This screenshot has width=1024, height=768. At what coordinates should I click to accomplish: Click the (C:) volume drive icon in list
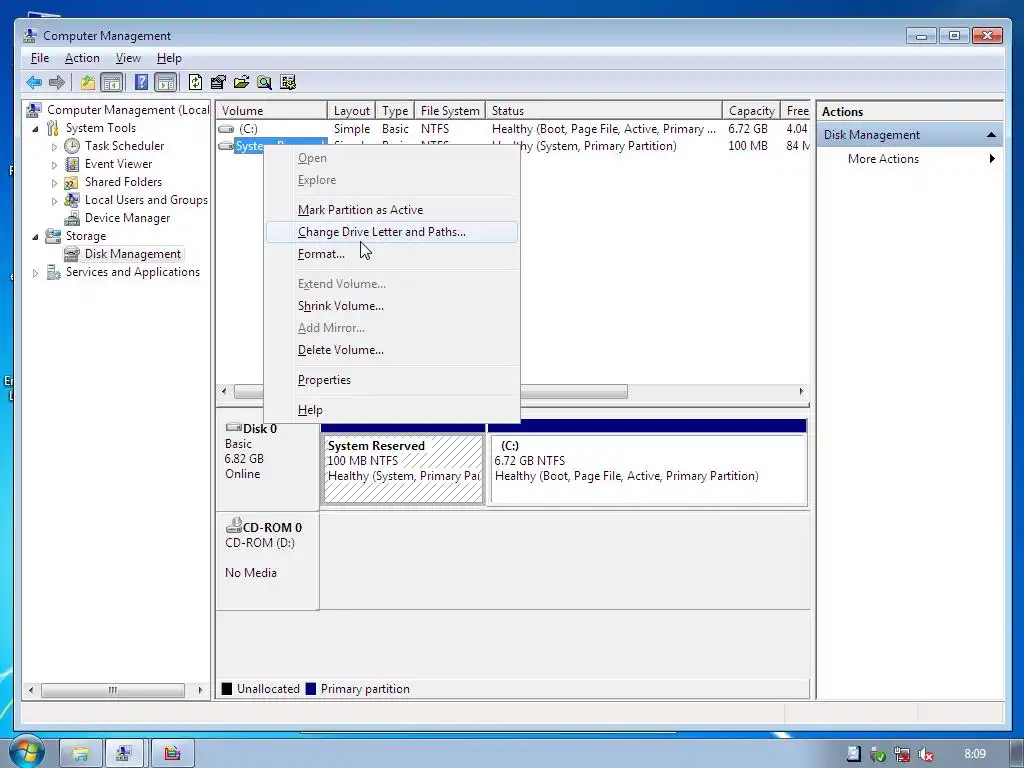(x=226, y=129)
